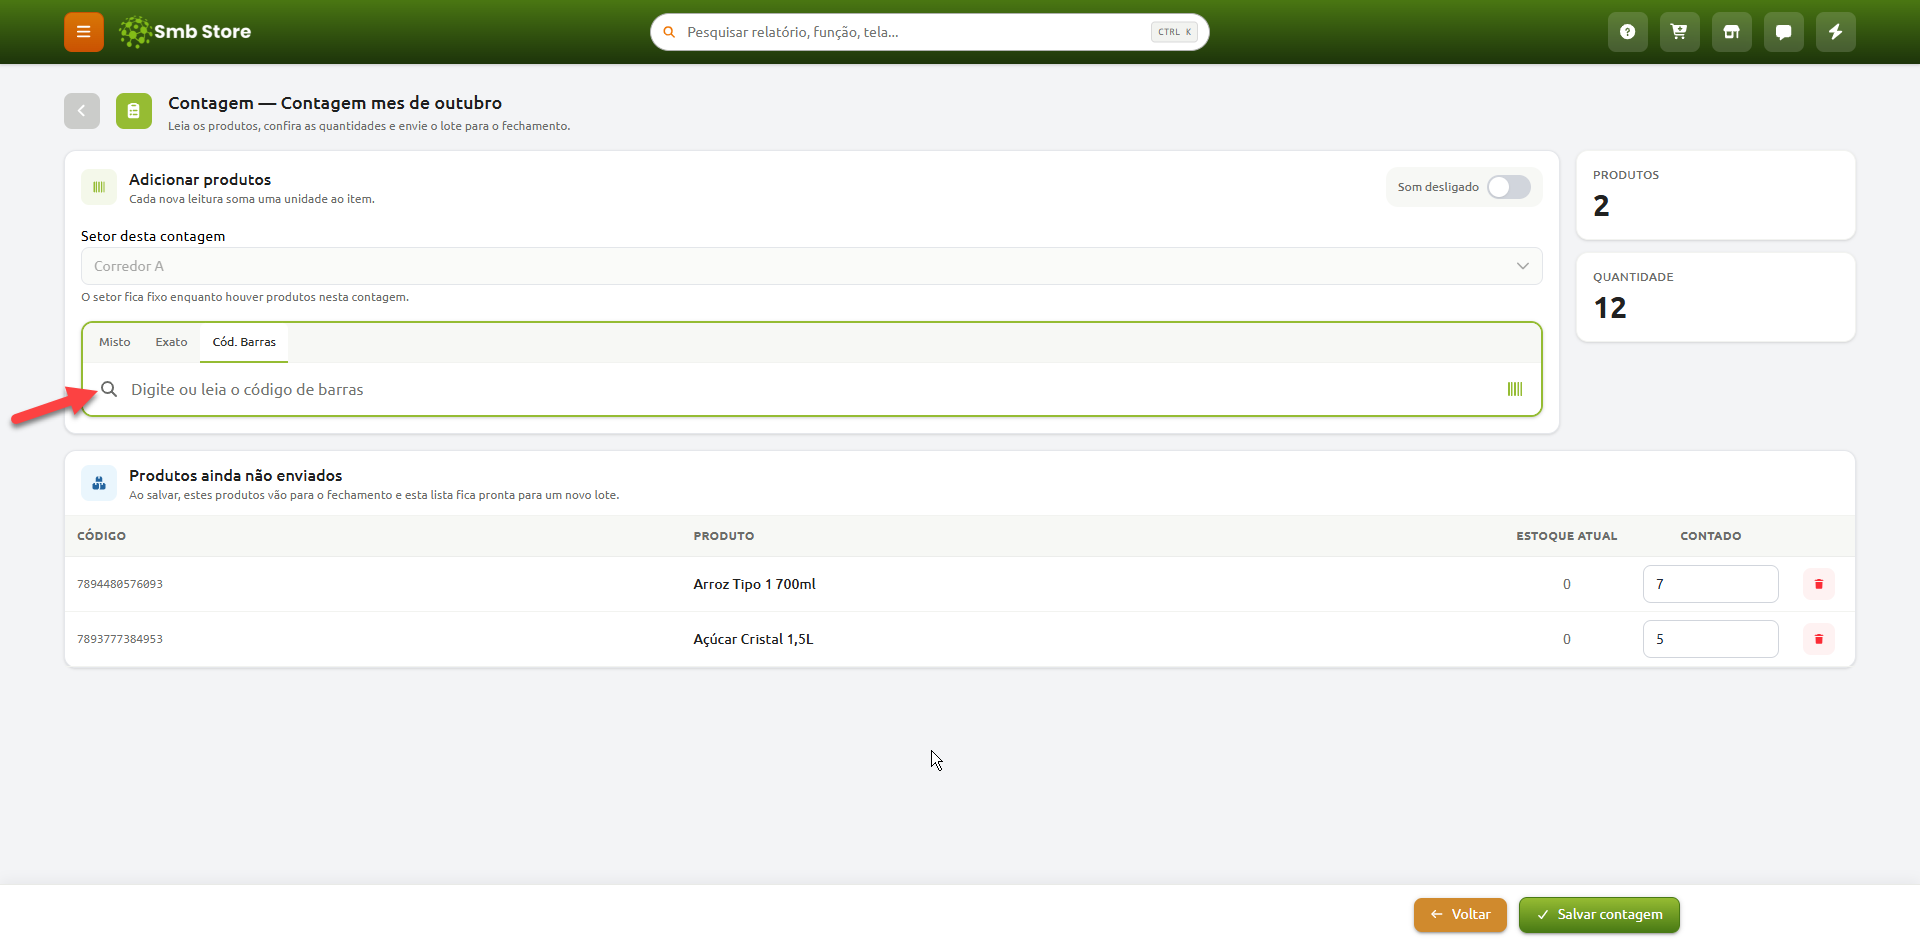1920x945 pixels.
Task: Toggle the Som desligado switch
Action: [x=1509, y=187]
